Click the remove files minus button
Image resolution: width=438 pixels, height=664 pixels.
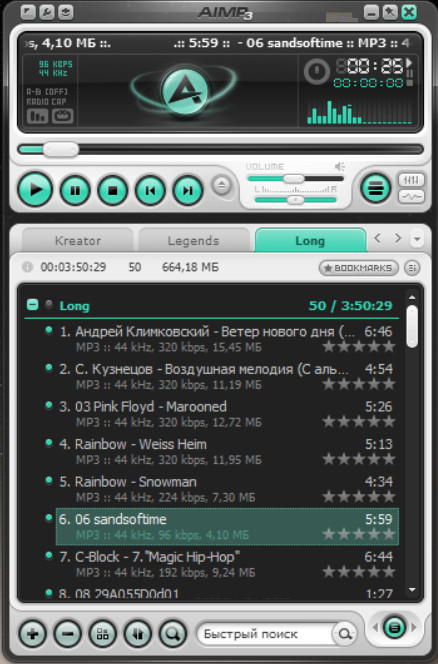[67, 634]
